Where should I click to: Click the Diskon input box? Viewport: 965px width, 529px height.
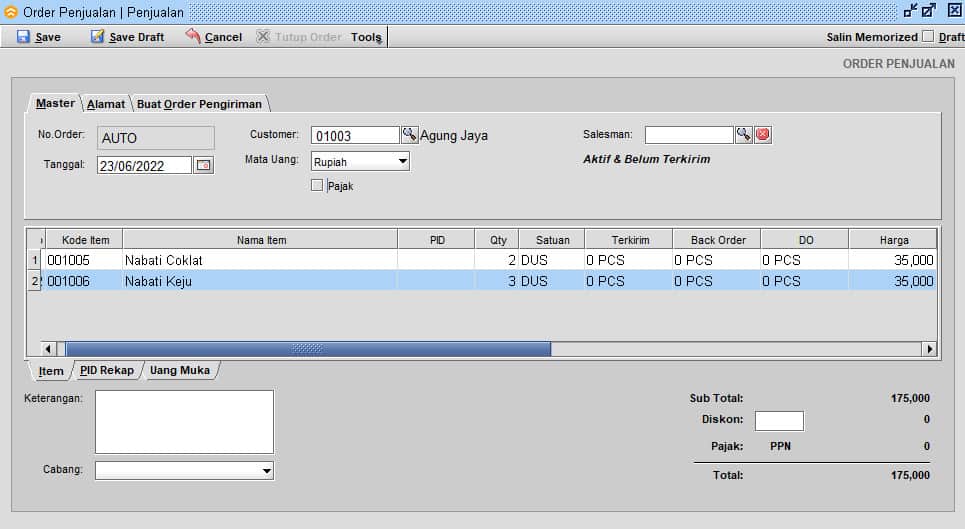(x=779, y=421)
